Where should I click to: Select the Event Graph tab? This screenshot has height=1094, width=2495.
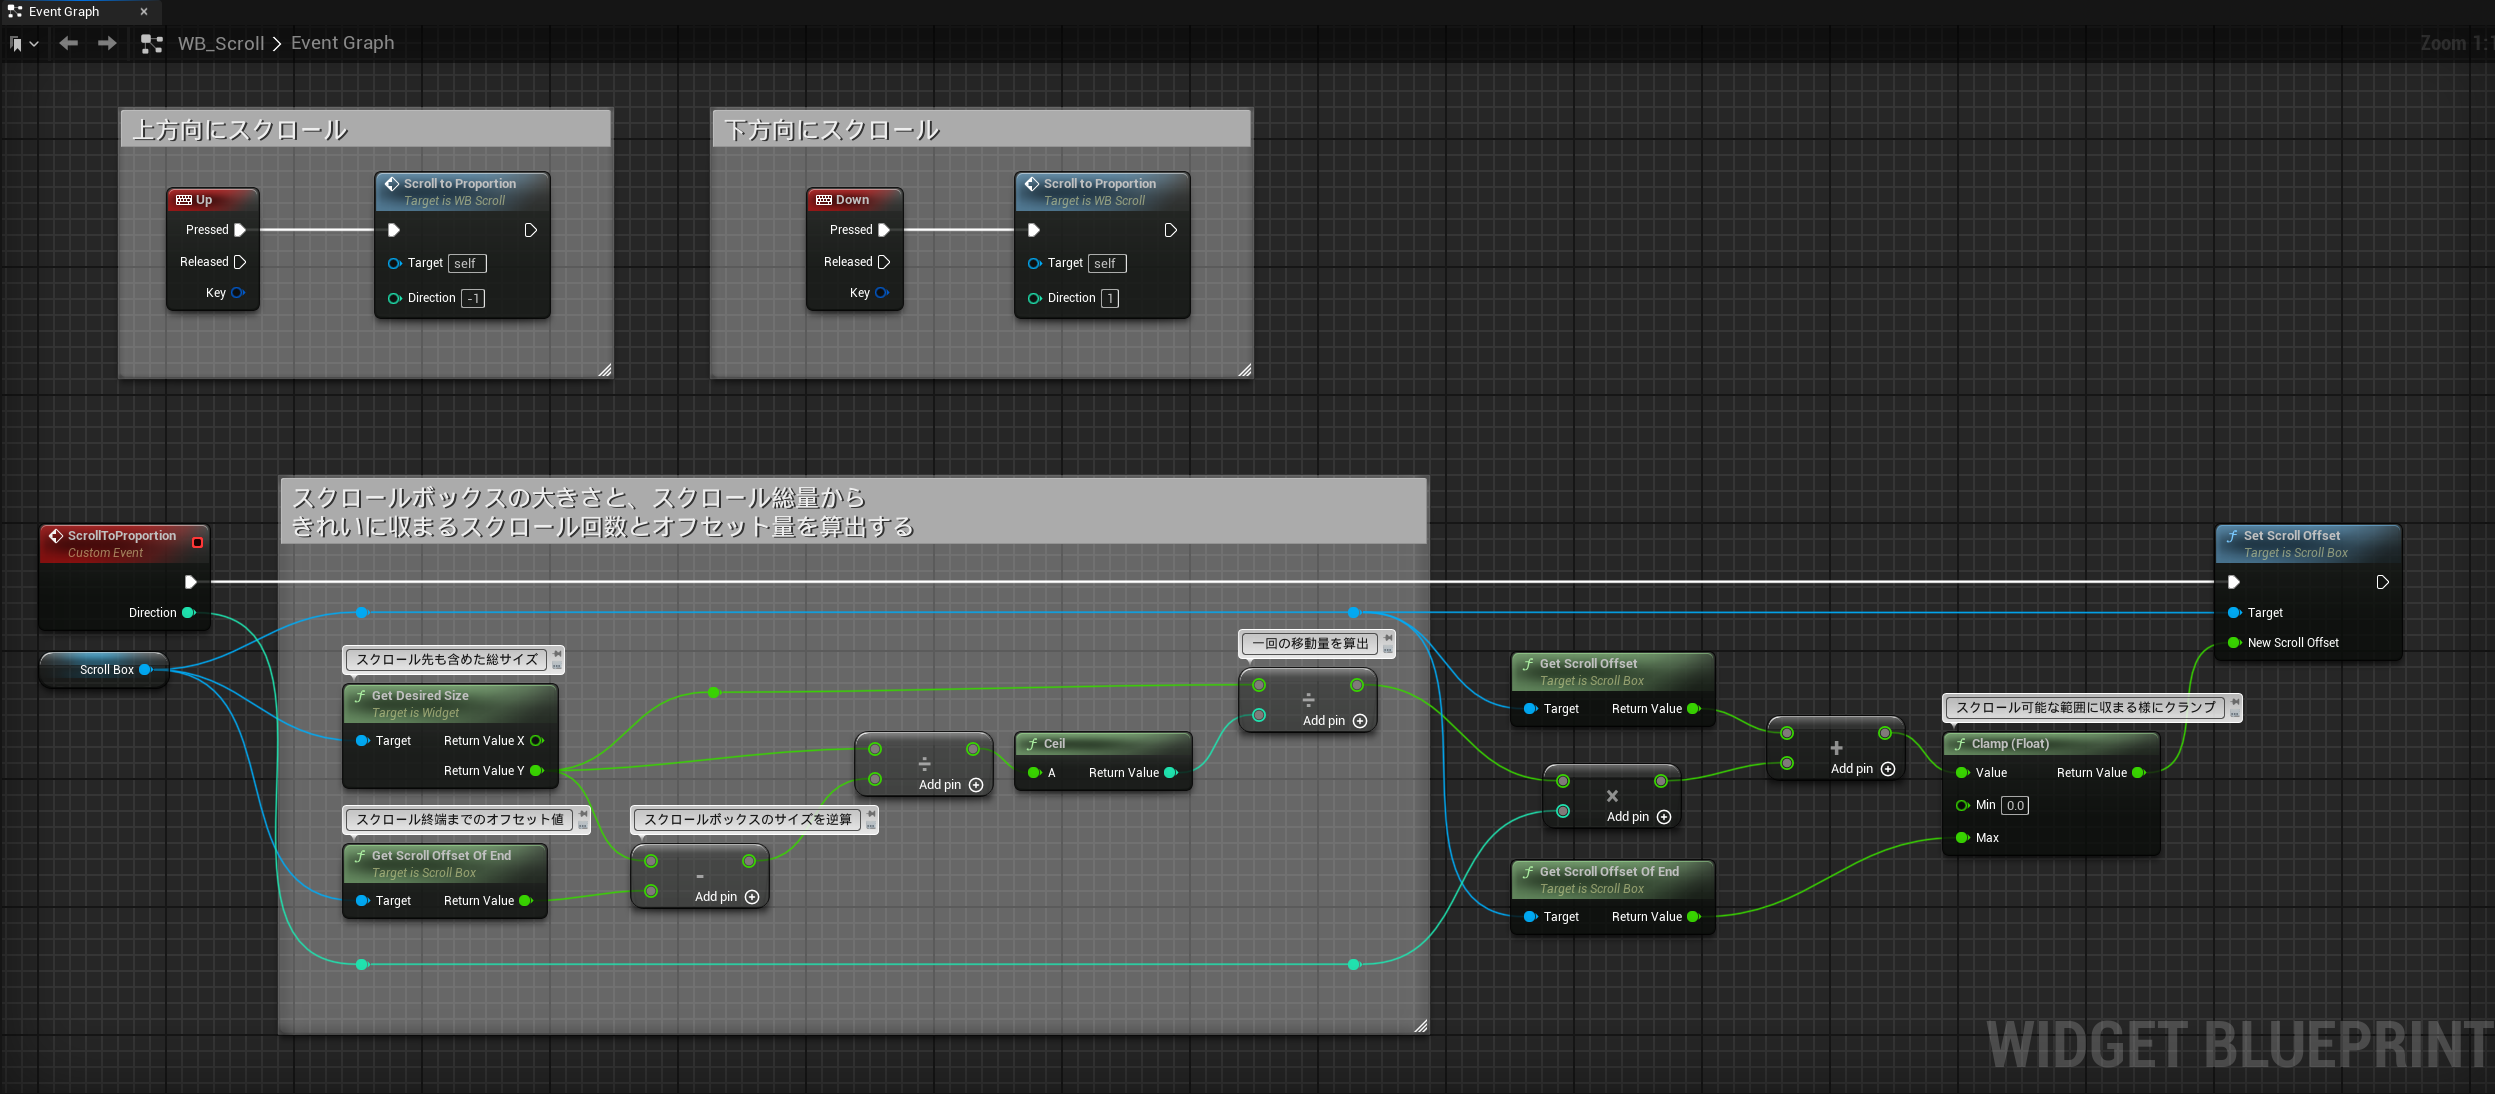[63, 12]
